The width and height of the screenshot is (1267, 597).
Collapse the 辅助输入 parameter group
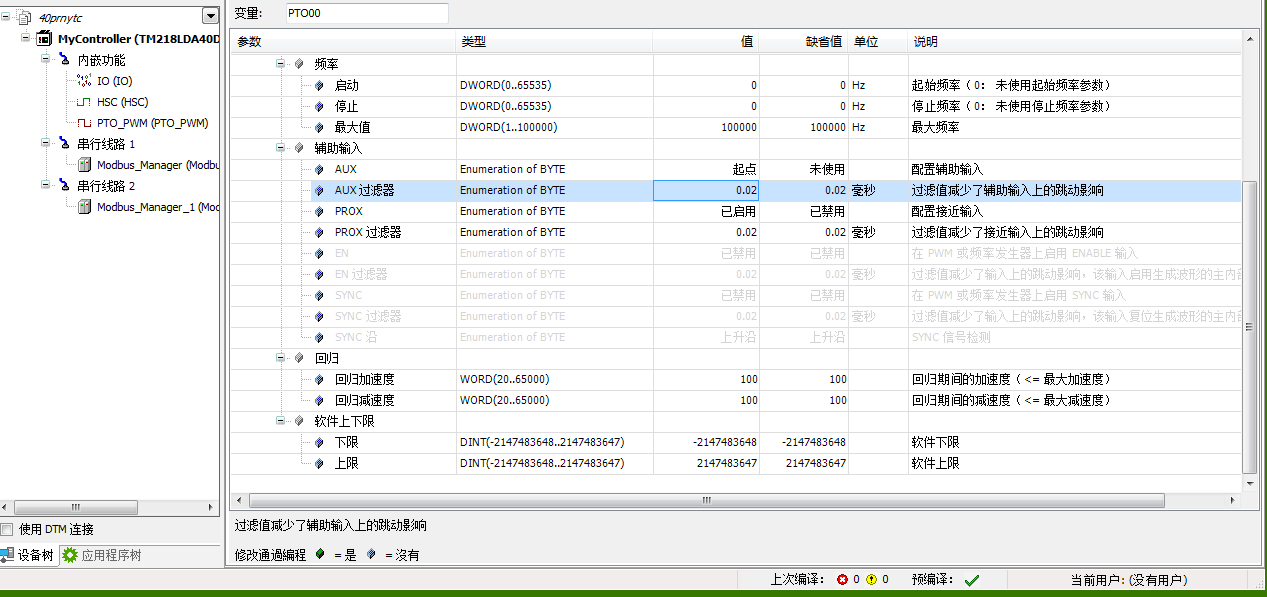(x=282, y=148)
